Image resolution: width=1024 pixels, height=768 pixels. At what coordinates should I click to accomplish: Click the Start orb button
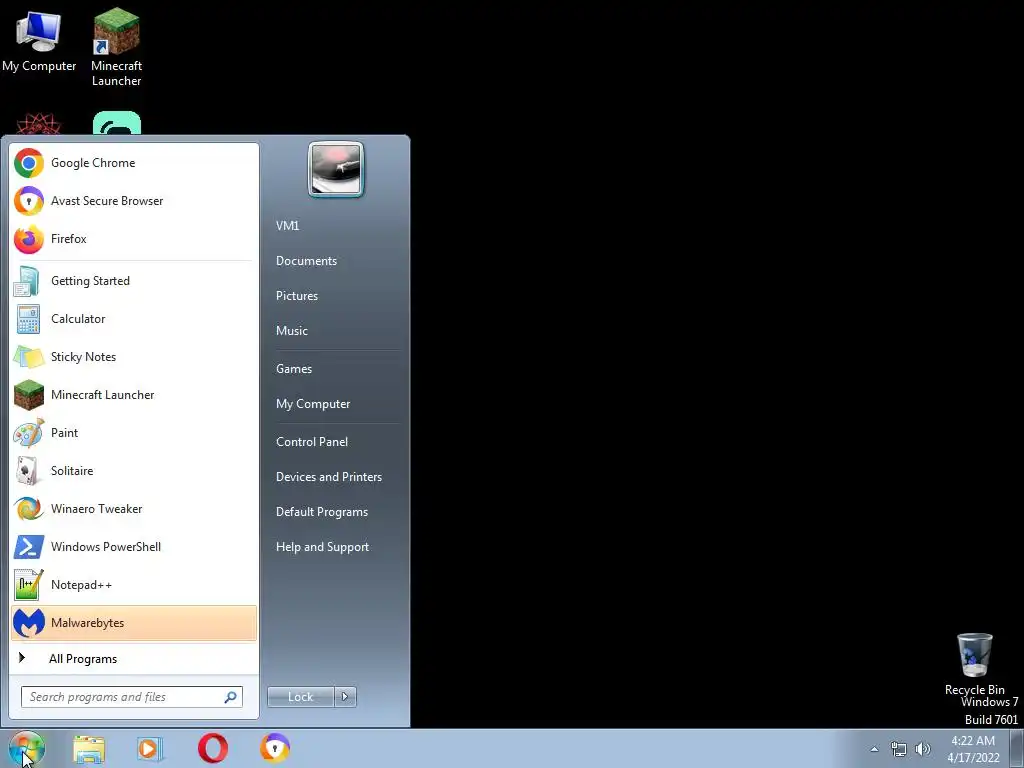click(x=26, y=748)
